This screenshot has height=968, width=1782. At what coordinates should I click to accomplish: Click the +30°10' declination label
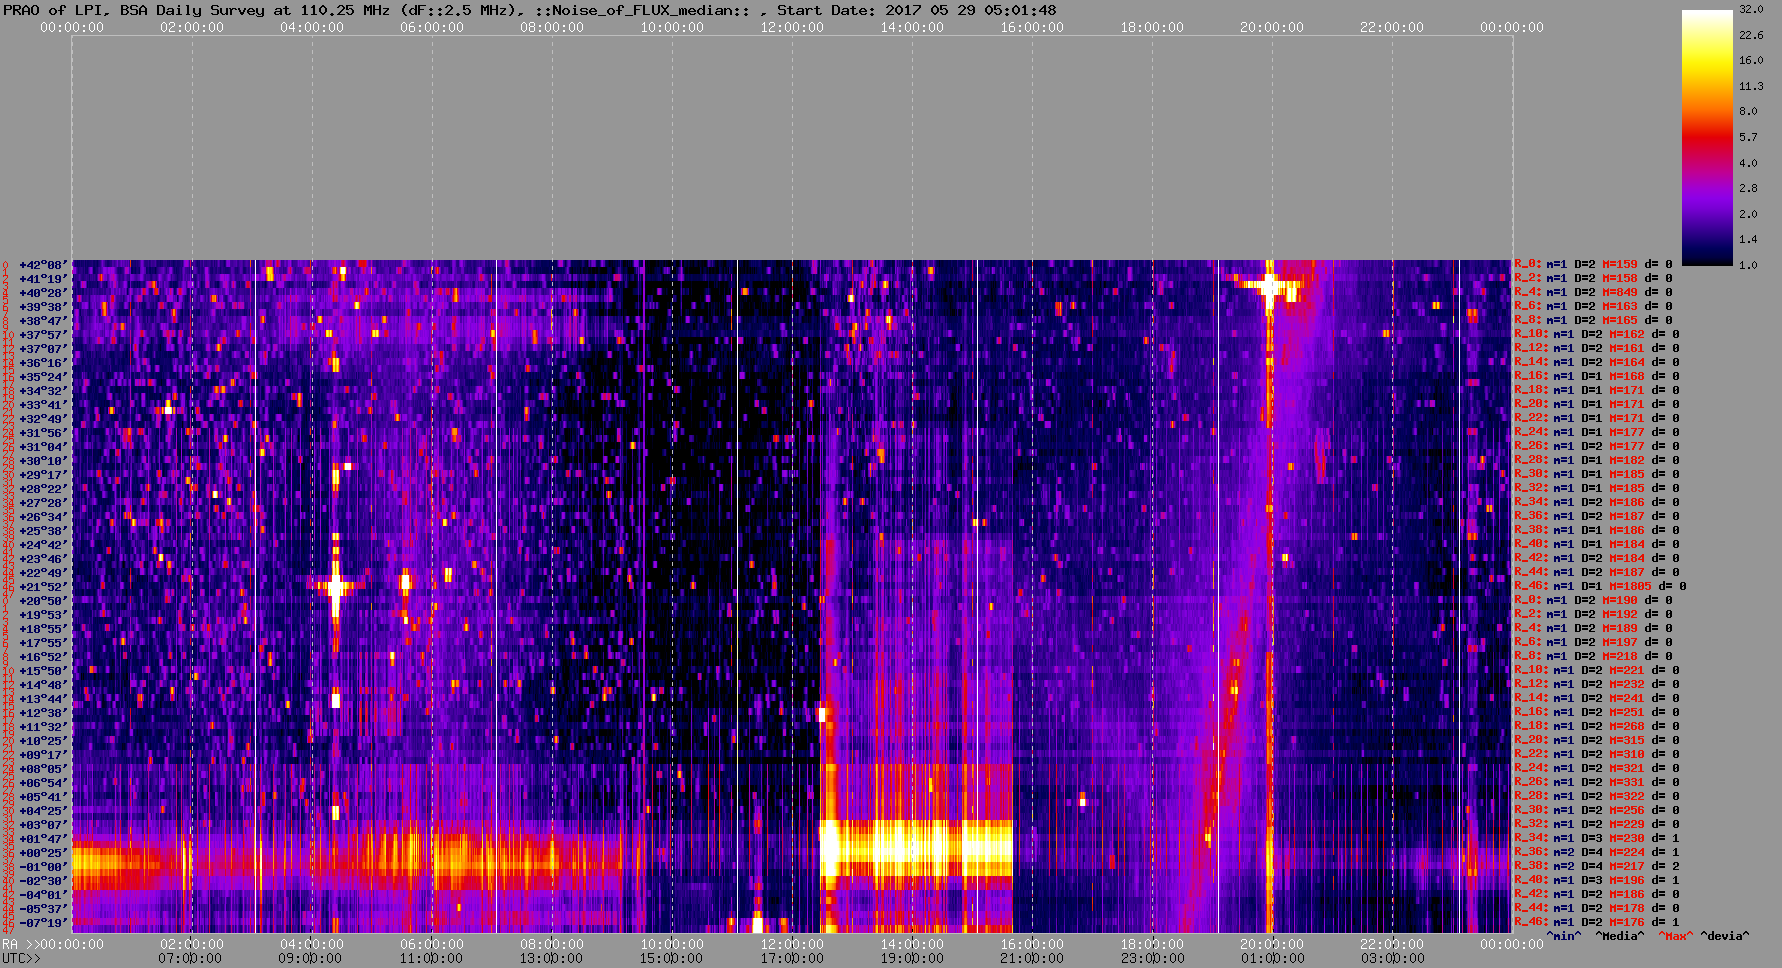click(42, 461)
